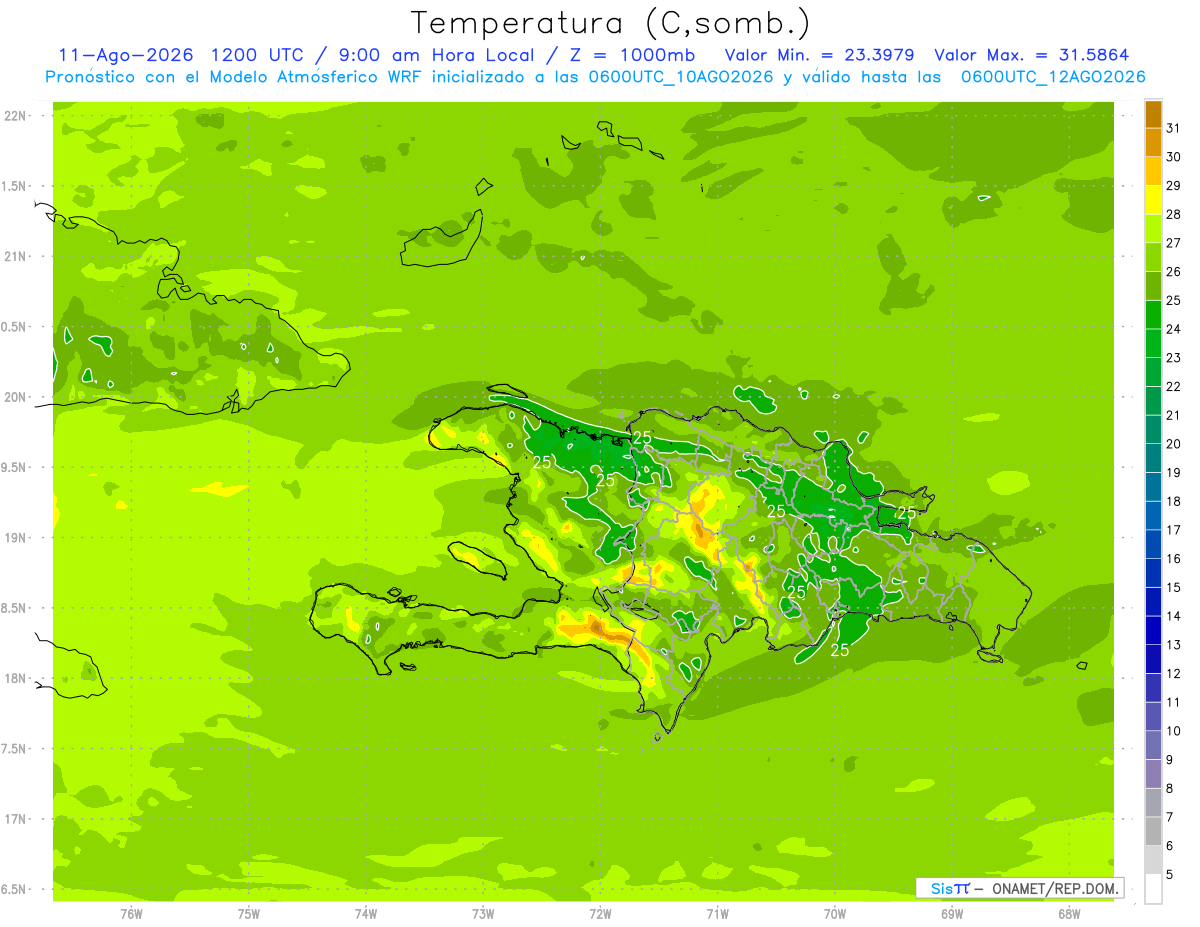Click the purple swatch between 9 and 10

click(x=1153, y=745)
